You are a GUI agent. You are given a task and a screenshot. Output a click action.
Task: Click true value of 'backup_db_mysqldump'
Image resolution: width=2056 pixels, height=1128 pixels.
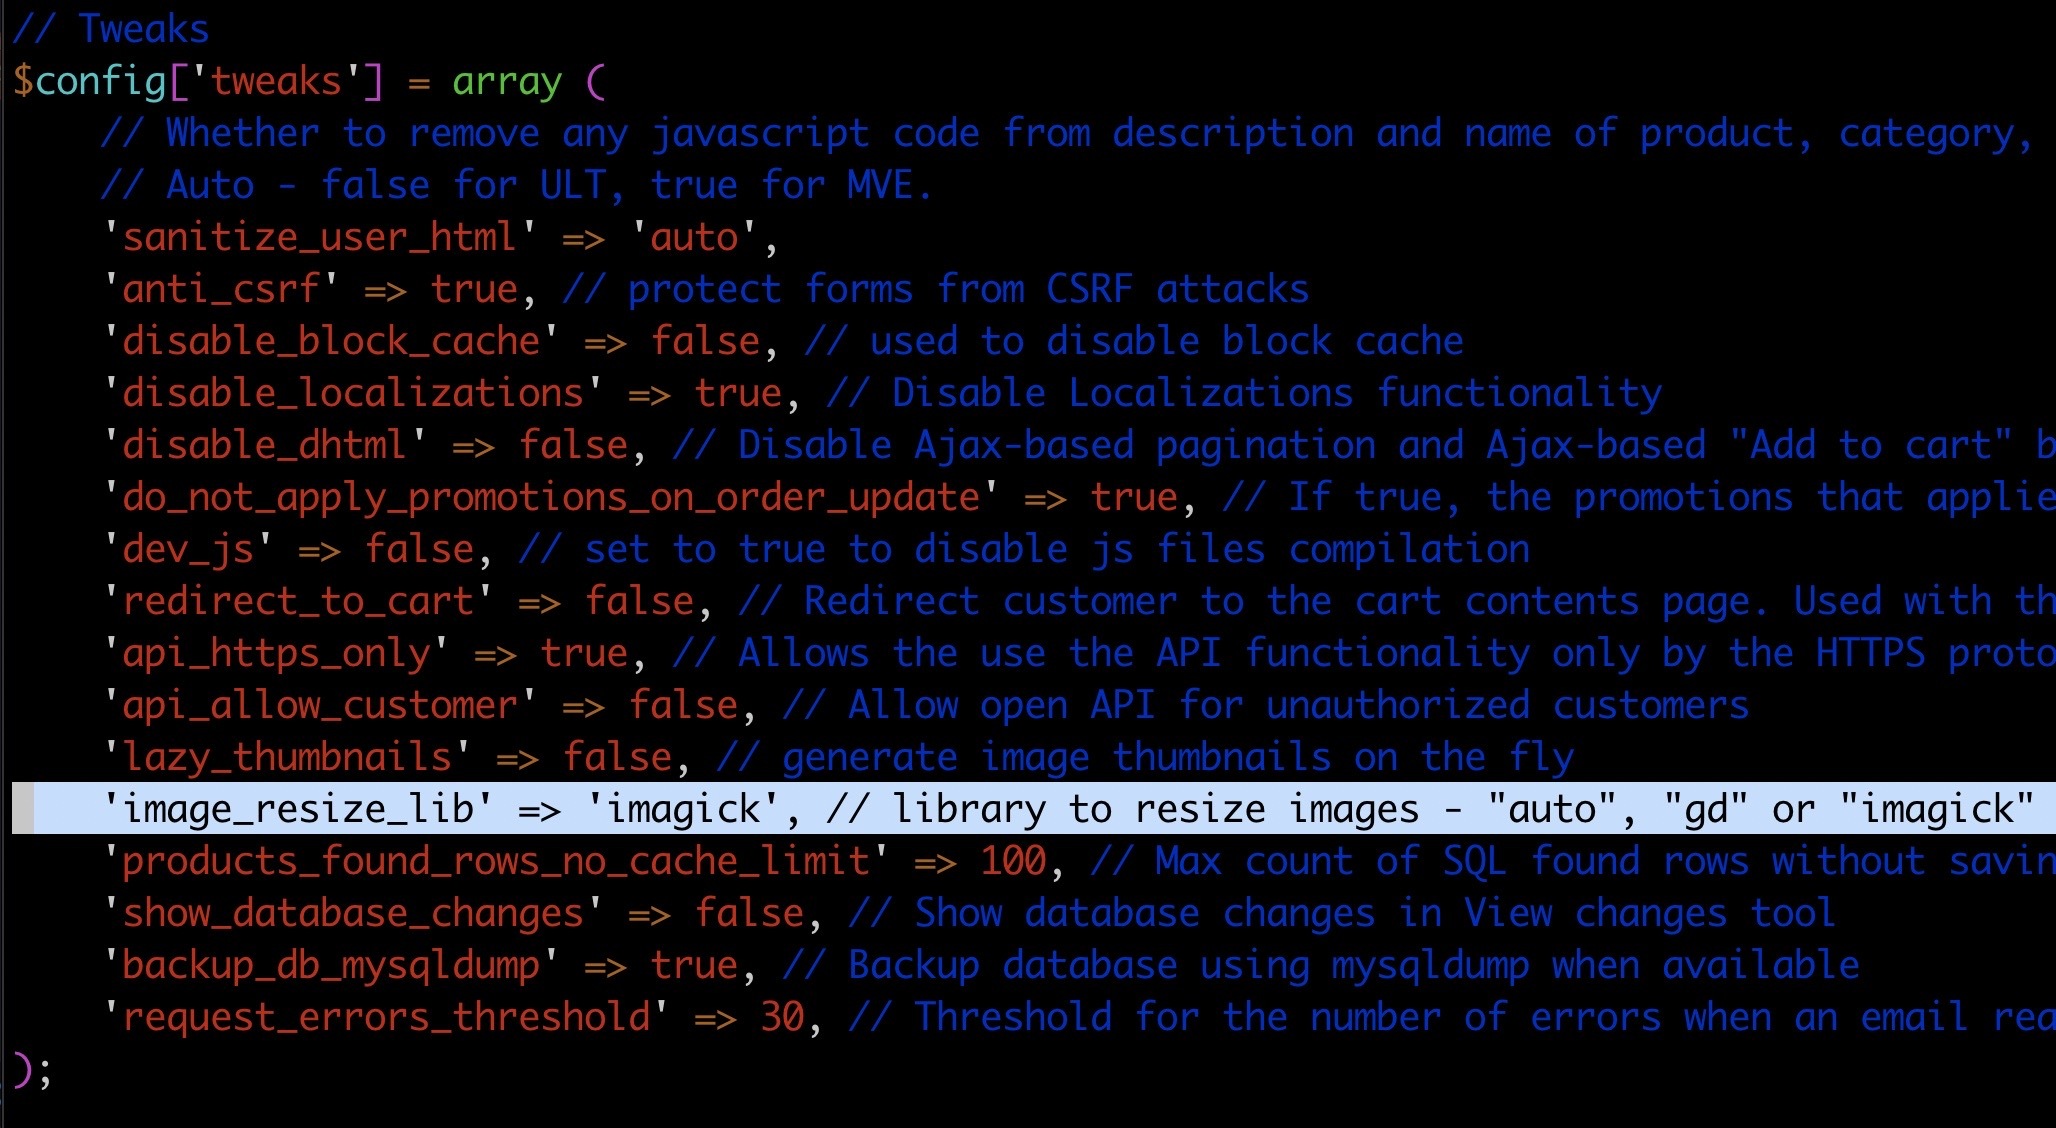click(x=694, y=966)
